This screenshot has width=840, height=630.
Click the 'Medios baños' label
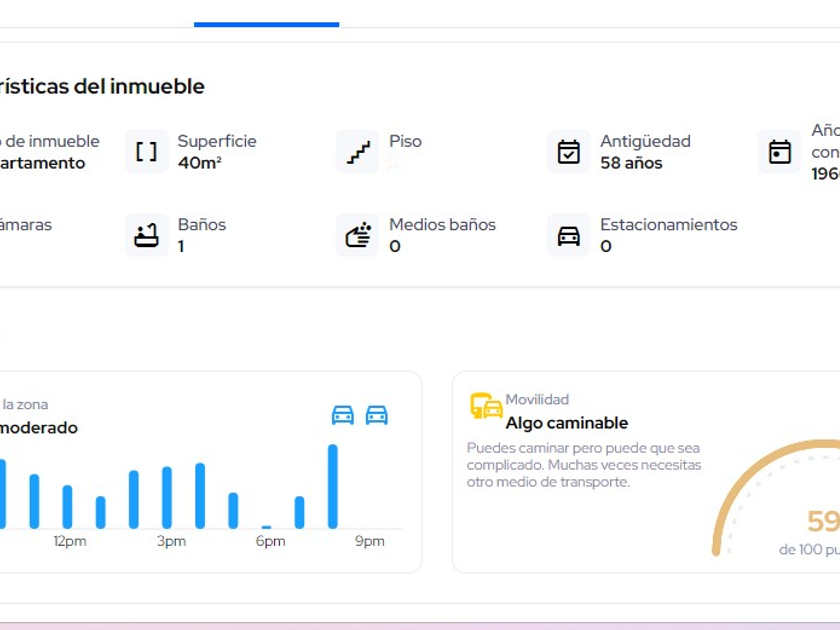[x=442, y=224]
